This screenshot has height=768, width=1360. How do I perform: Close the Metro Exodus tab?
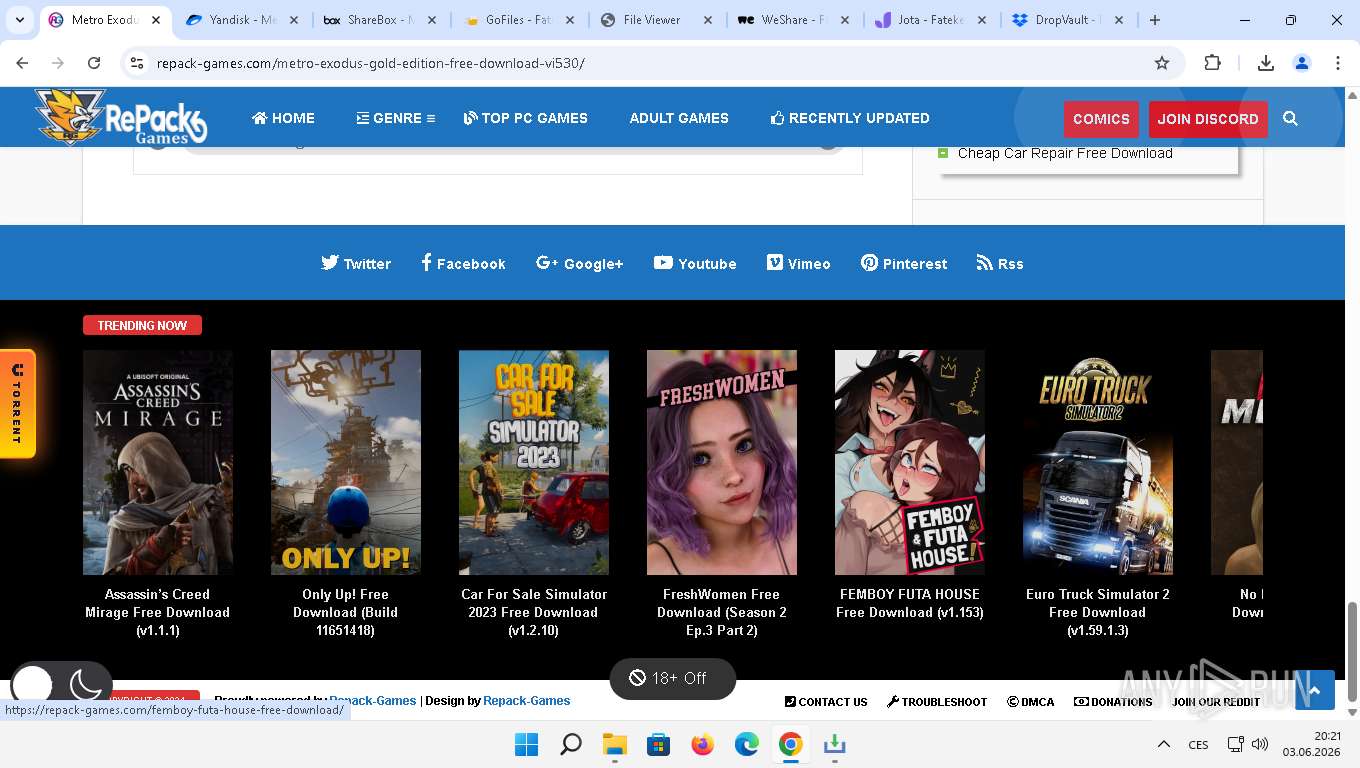156,20
